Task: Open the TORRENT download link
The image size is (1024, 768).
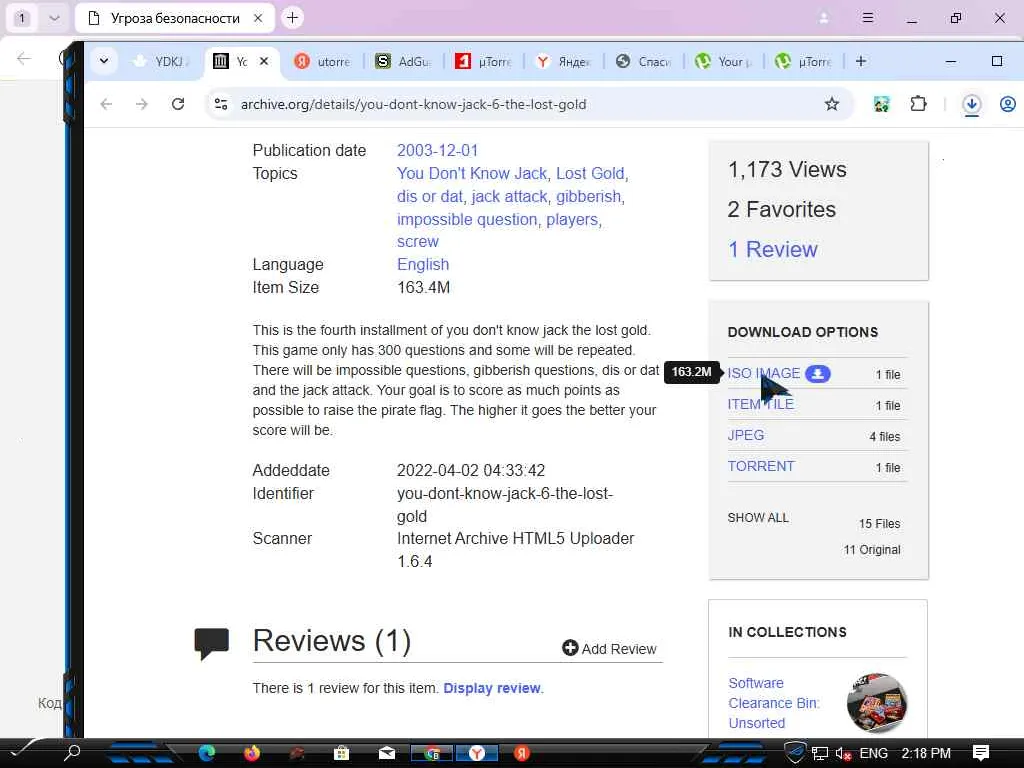Action: (x=761, y=466)
